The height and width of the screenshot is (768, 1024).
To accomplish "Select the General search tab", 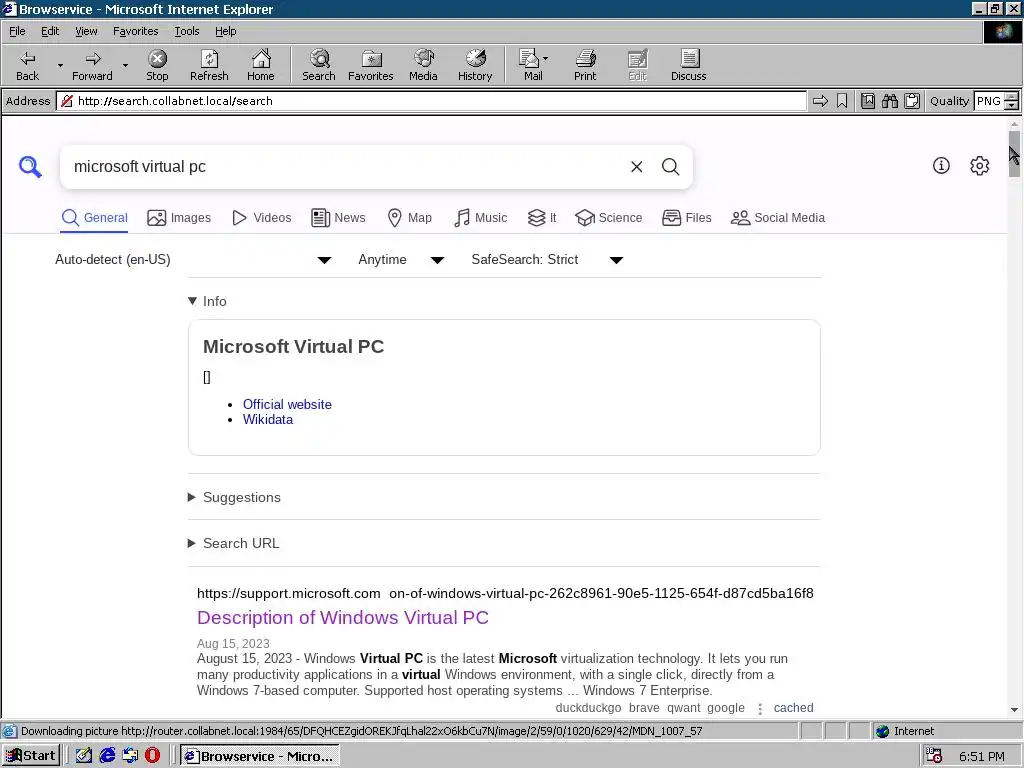I will click(x=94, y=217).
